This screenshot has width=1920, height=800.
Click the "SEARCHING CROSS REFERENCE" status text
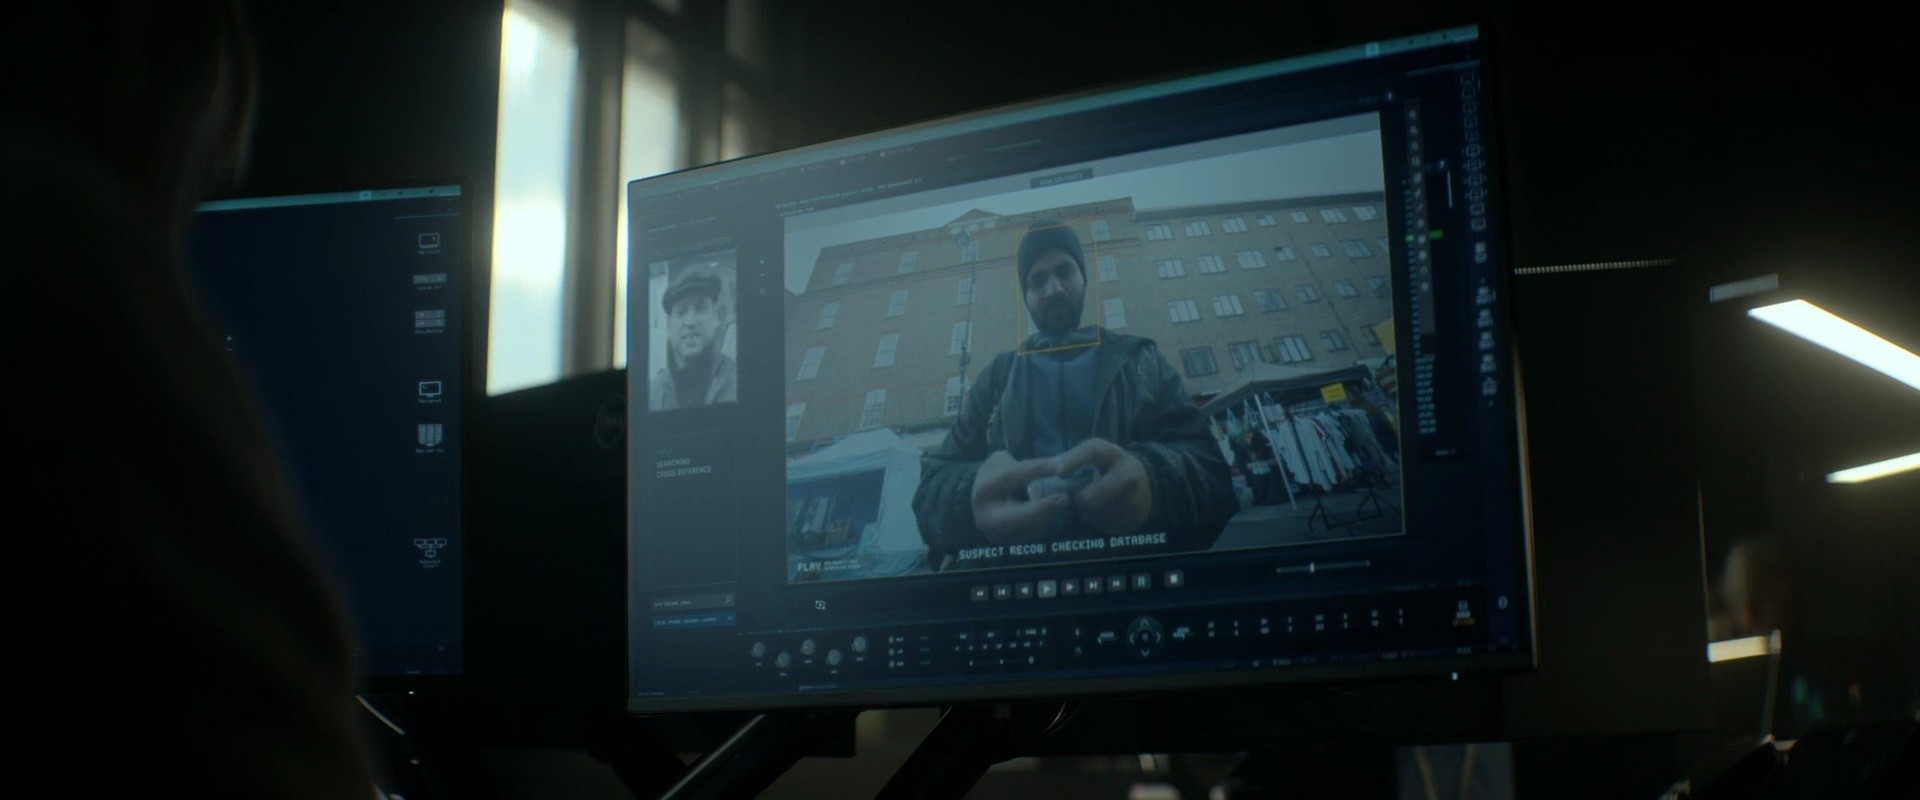pos(684,466)
